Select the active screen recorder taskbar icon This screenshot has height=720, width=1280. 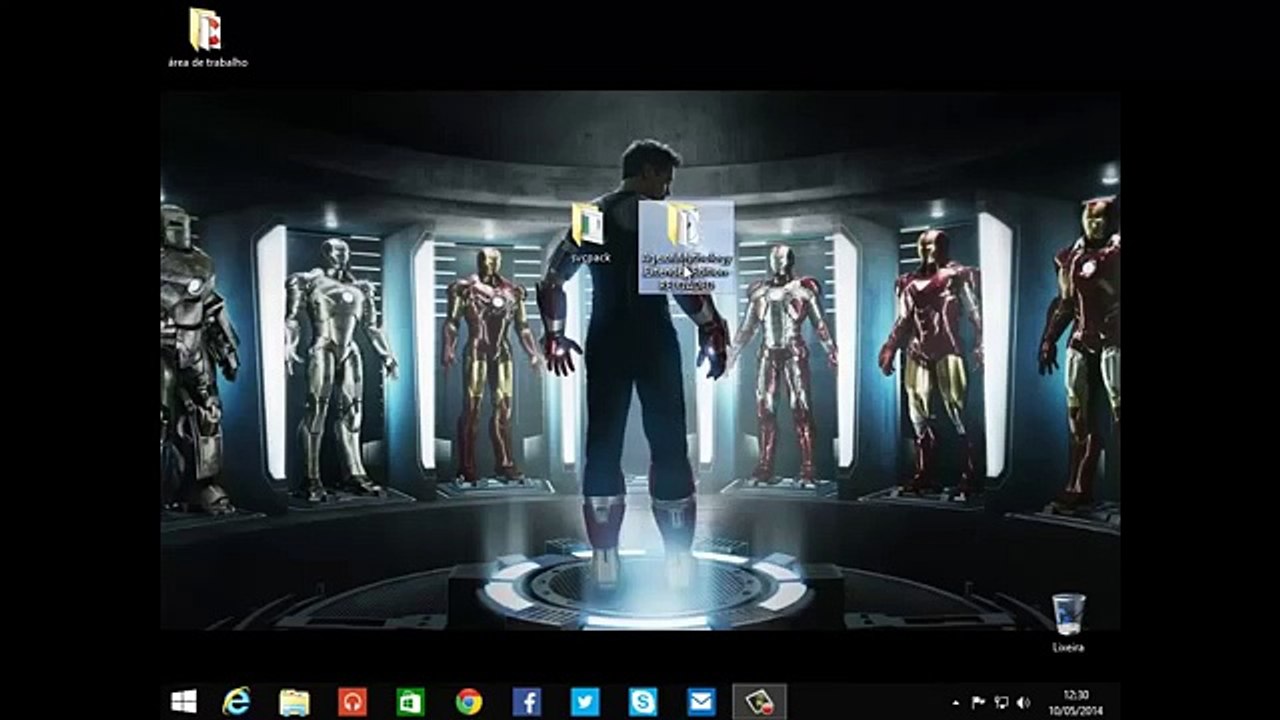coord(759,702)
